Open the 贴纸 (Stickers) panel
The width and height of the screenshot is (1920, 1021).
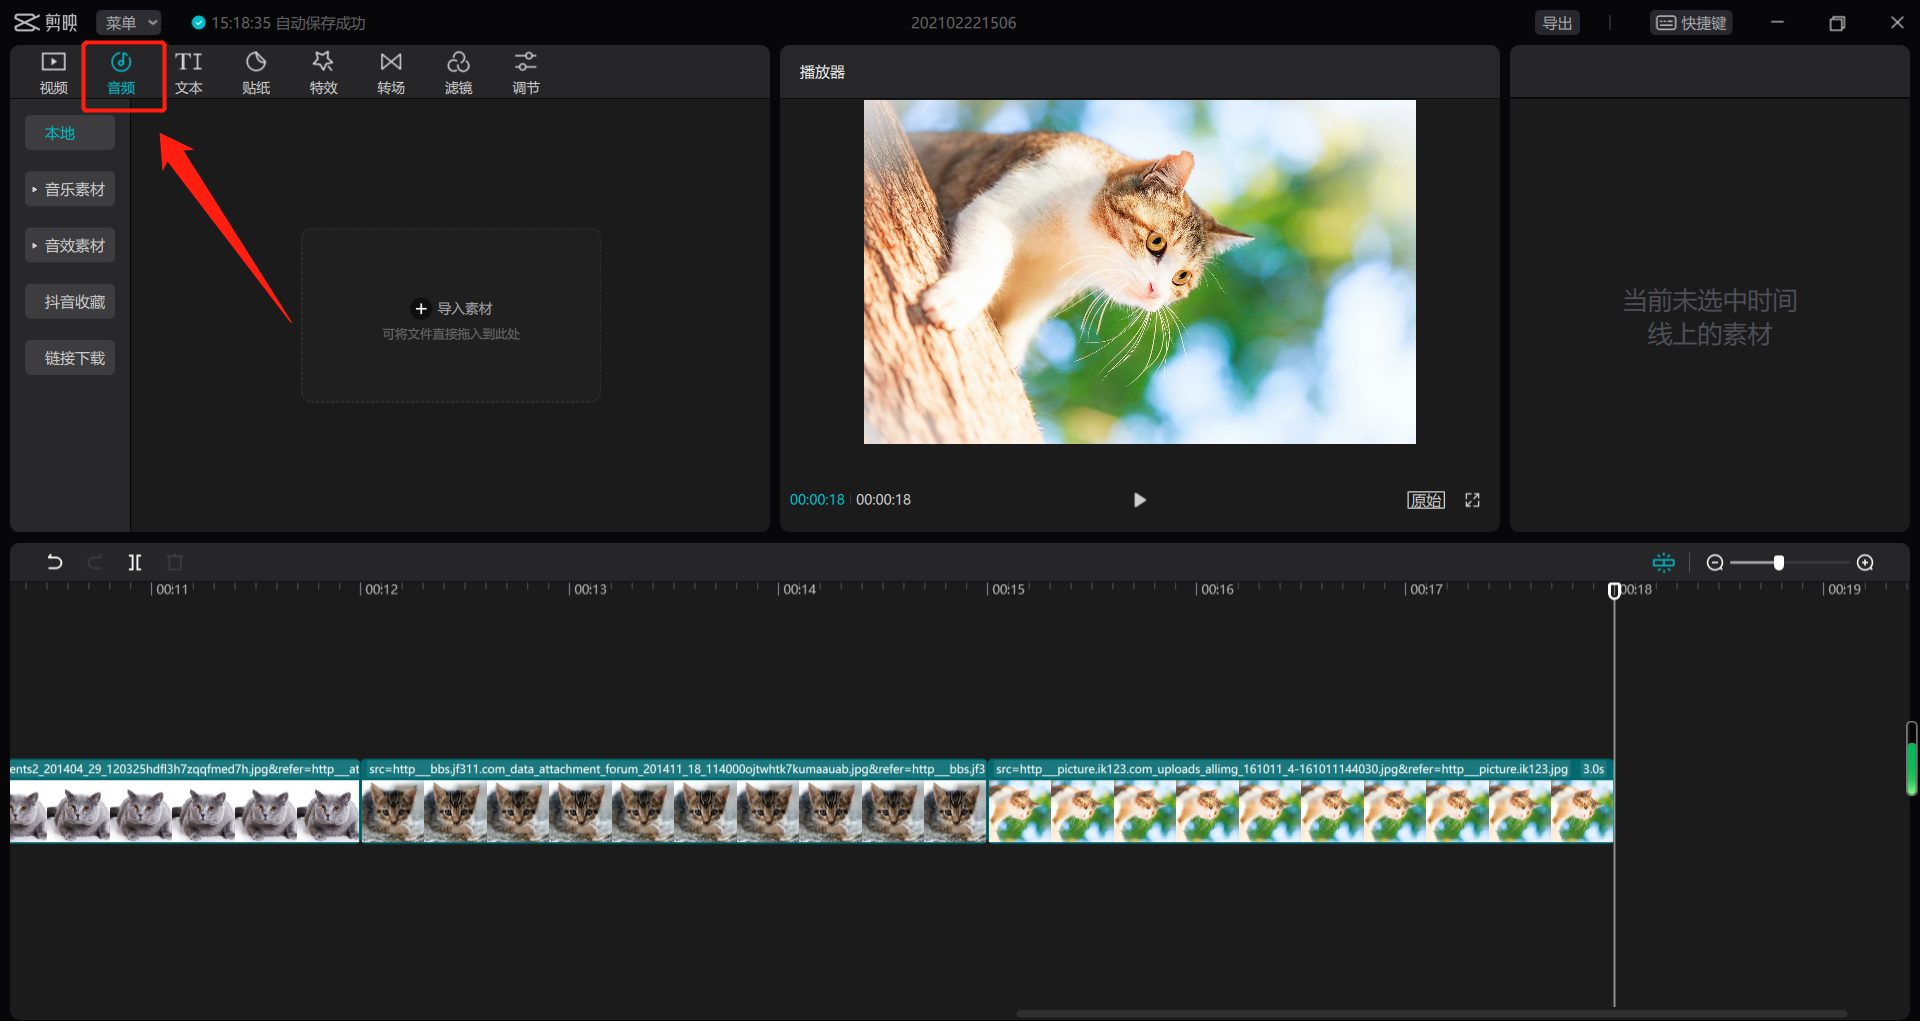(256, 72)
